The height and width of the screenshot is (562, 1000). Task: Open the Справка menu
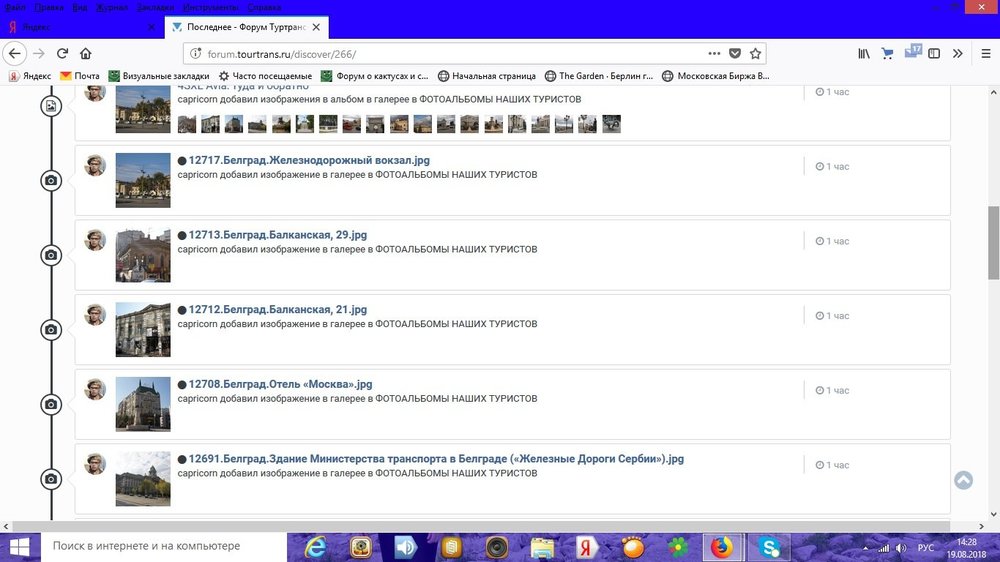click(x=264, y=7)
